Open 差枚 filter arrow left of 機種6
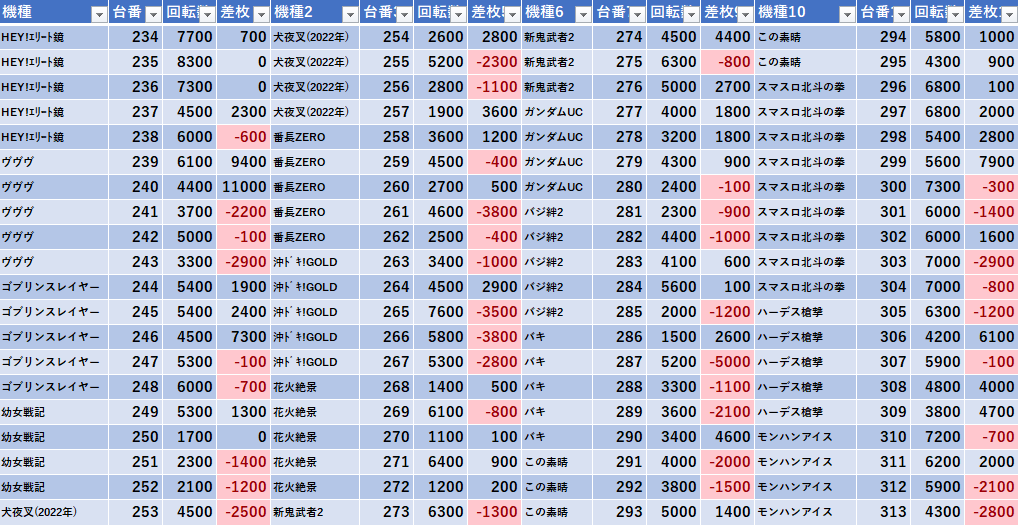This screenshot has width=1018, height=525. pos(512,14)
